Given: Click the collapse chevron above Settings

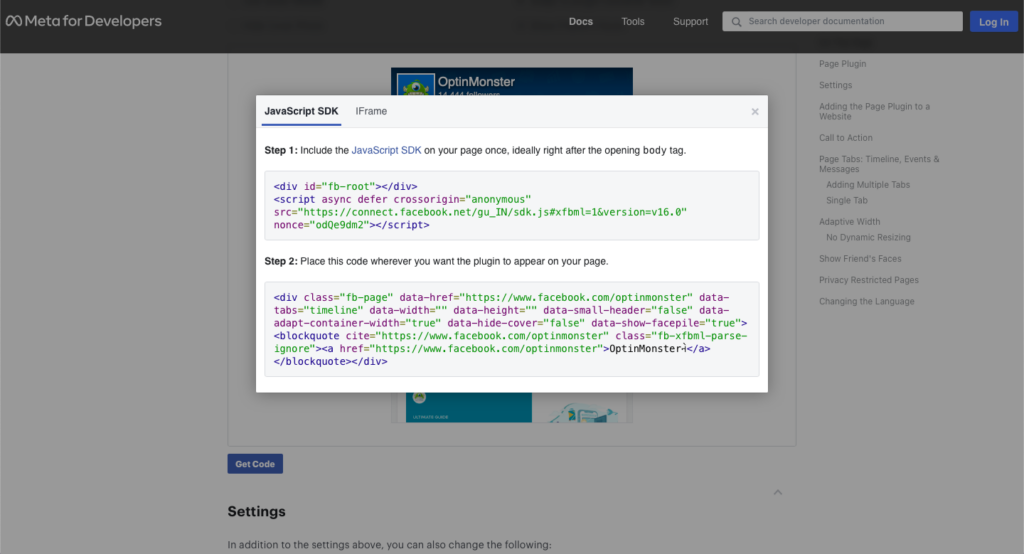Looking at the screenshot, I should click(x=778, y=492).
